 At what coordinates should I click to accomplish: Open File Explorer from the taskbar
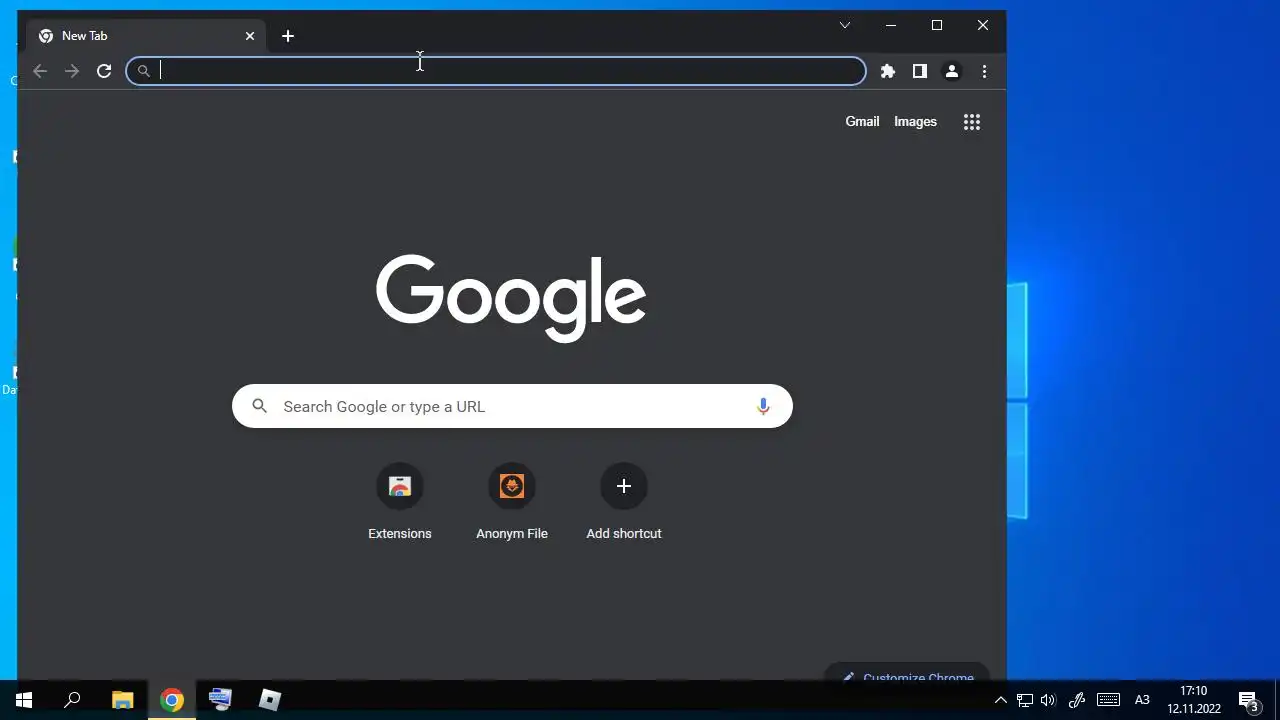(x=122, y=700)
